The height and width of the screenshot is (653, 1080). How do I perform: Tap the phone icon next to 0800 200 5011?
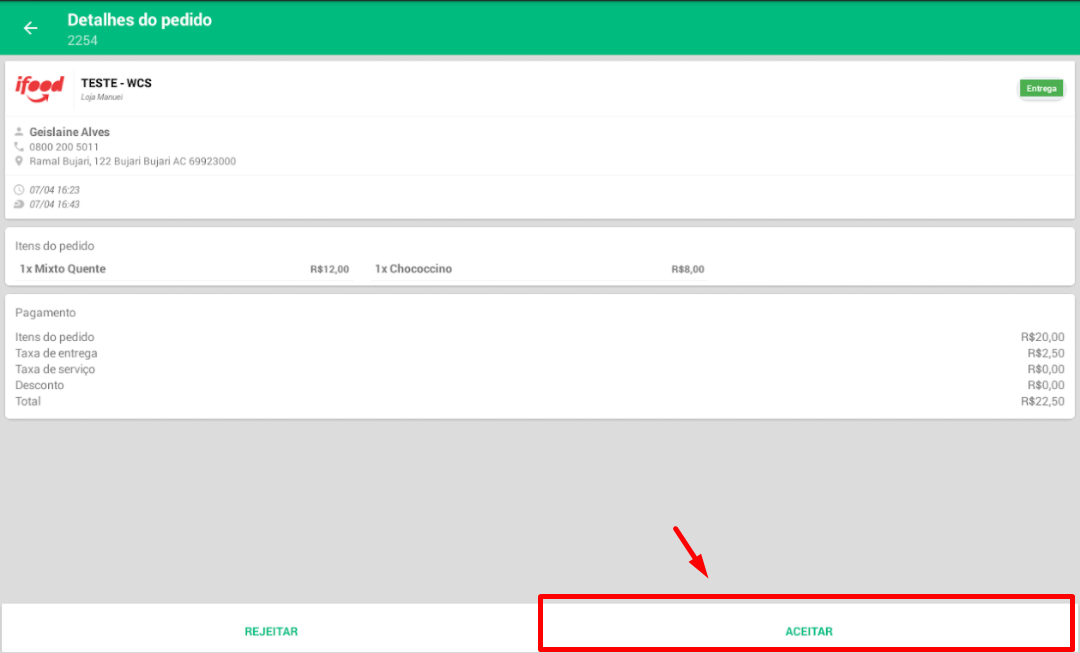pos(19,147)
